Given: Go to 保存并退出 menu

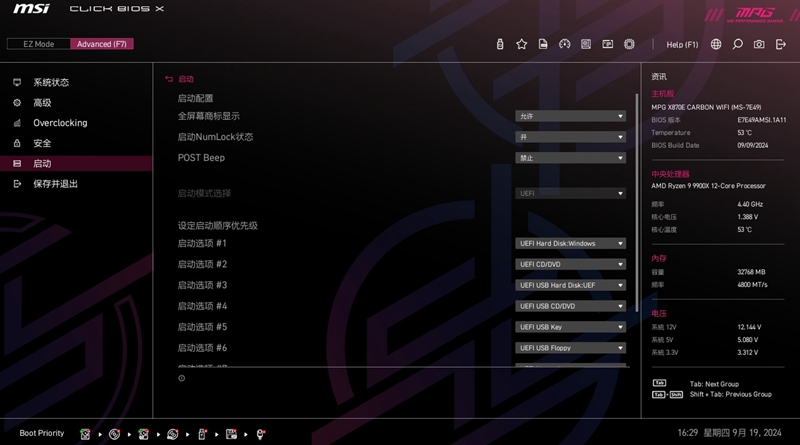Looking at the screenshot, I should pyautogui.click(x=55, y=184).
